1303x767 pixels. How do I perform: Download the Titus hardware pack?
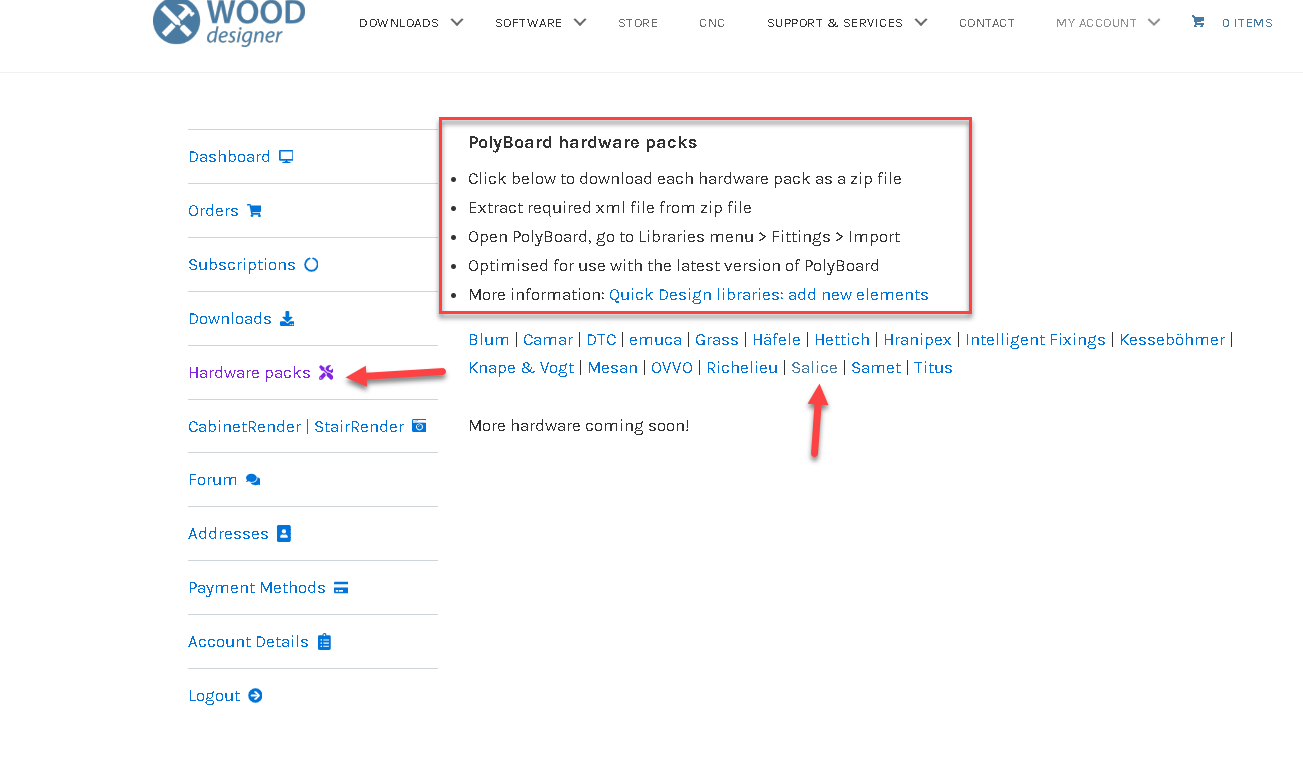933,368
